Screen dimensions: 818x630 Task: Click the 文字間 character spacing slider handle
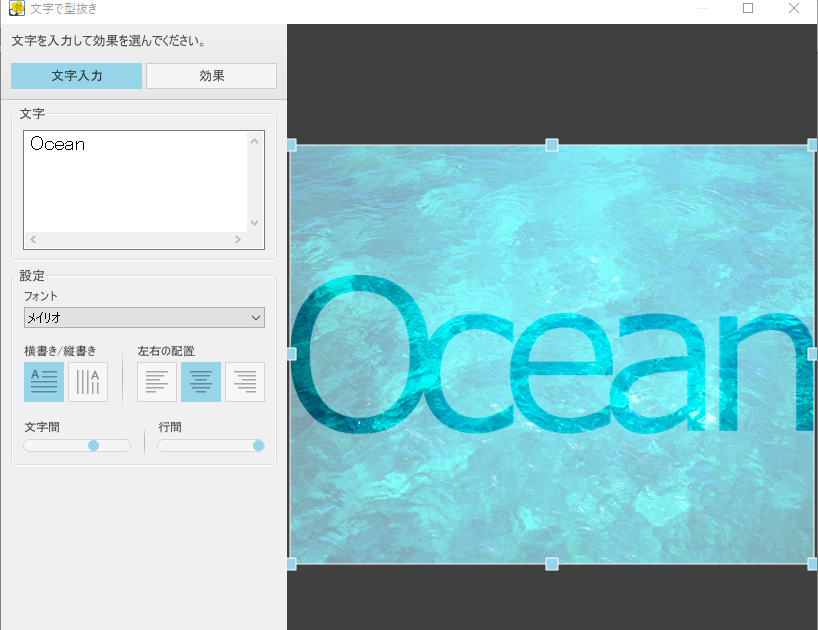[93, 445]
